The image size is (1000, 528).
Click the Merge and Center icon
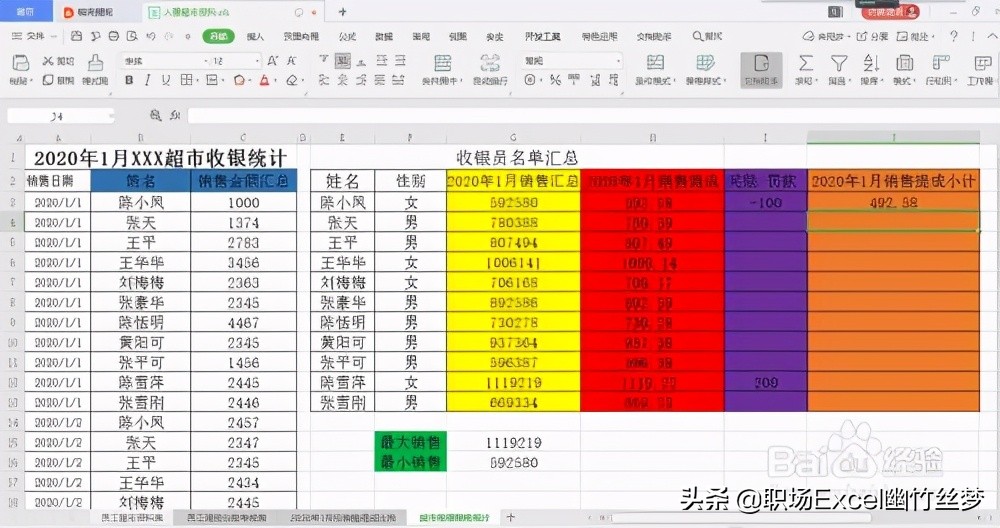point(443,62)
